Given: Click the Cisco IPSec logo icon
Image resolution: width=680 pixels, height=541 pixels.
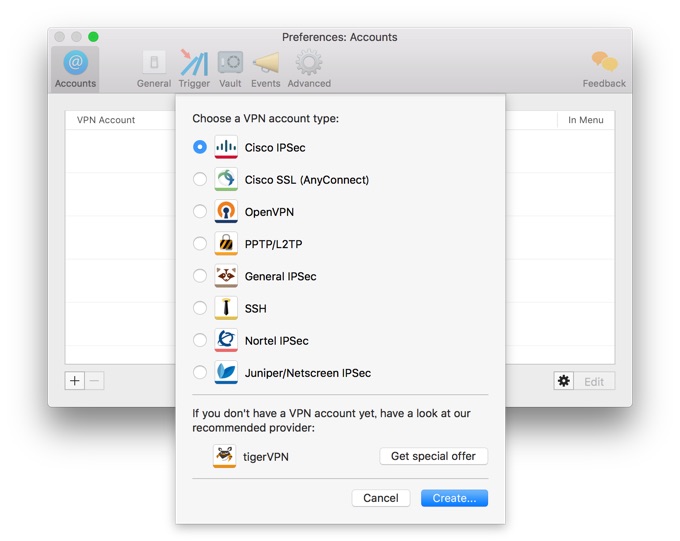Looking at the screenshot, I should pyautogui.click(x=226, y=147).
